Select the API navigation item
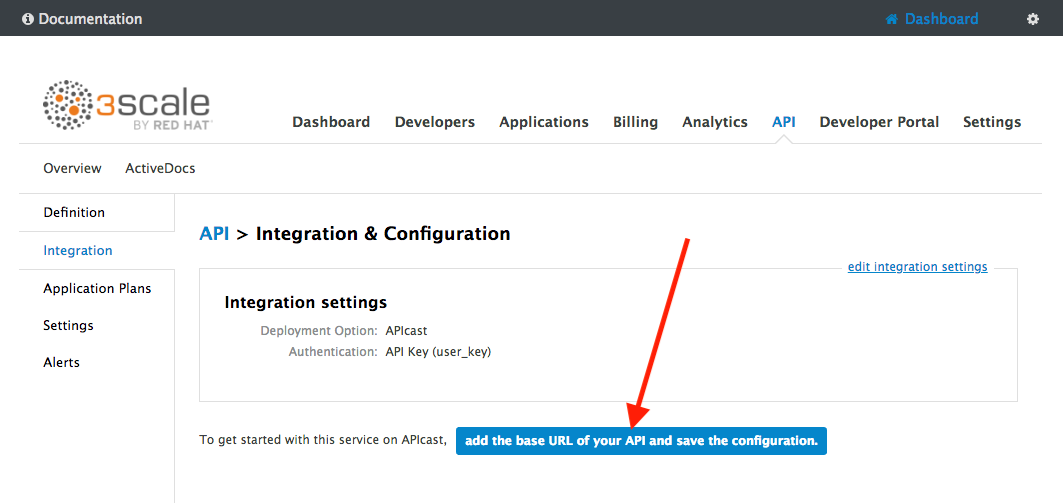Viewport: 1063px width, 503px height. pyautogui.click(x=784, y=122)
